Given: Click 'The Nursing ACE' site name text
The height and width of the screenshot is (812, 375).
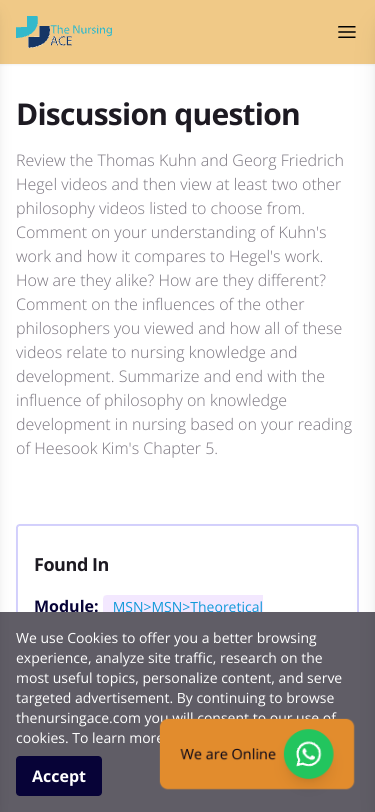Looking at the screenshot, I should point(81,35).
